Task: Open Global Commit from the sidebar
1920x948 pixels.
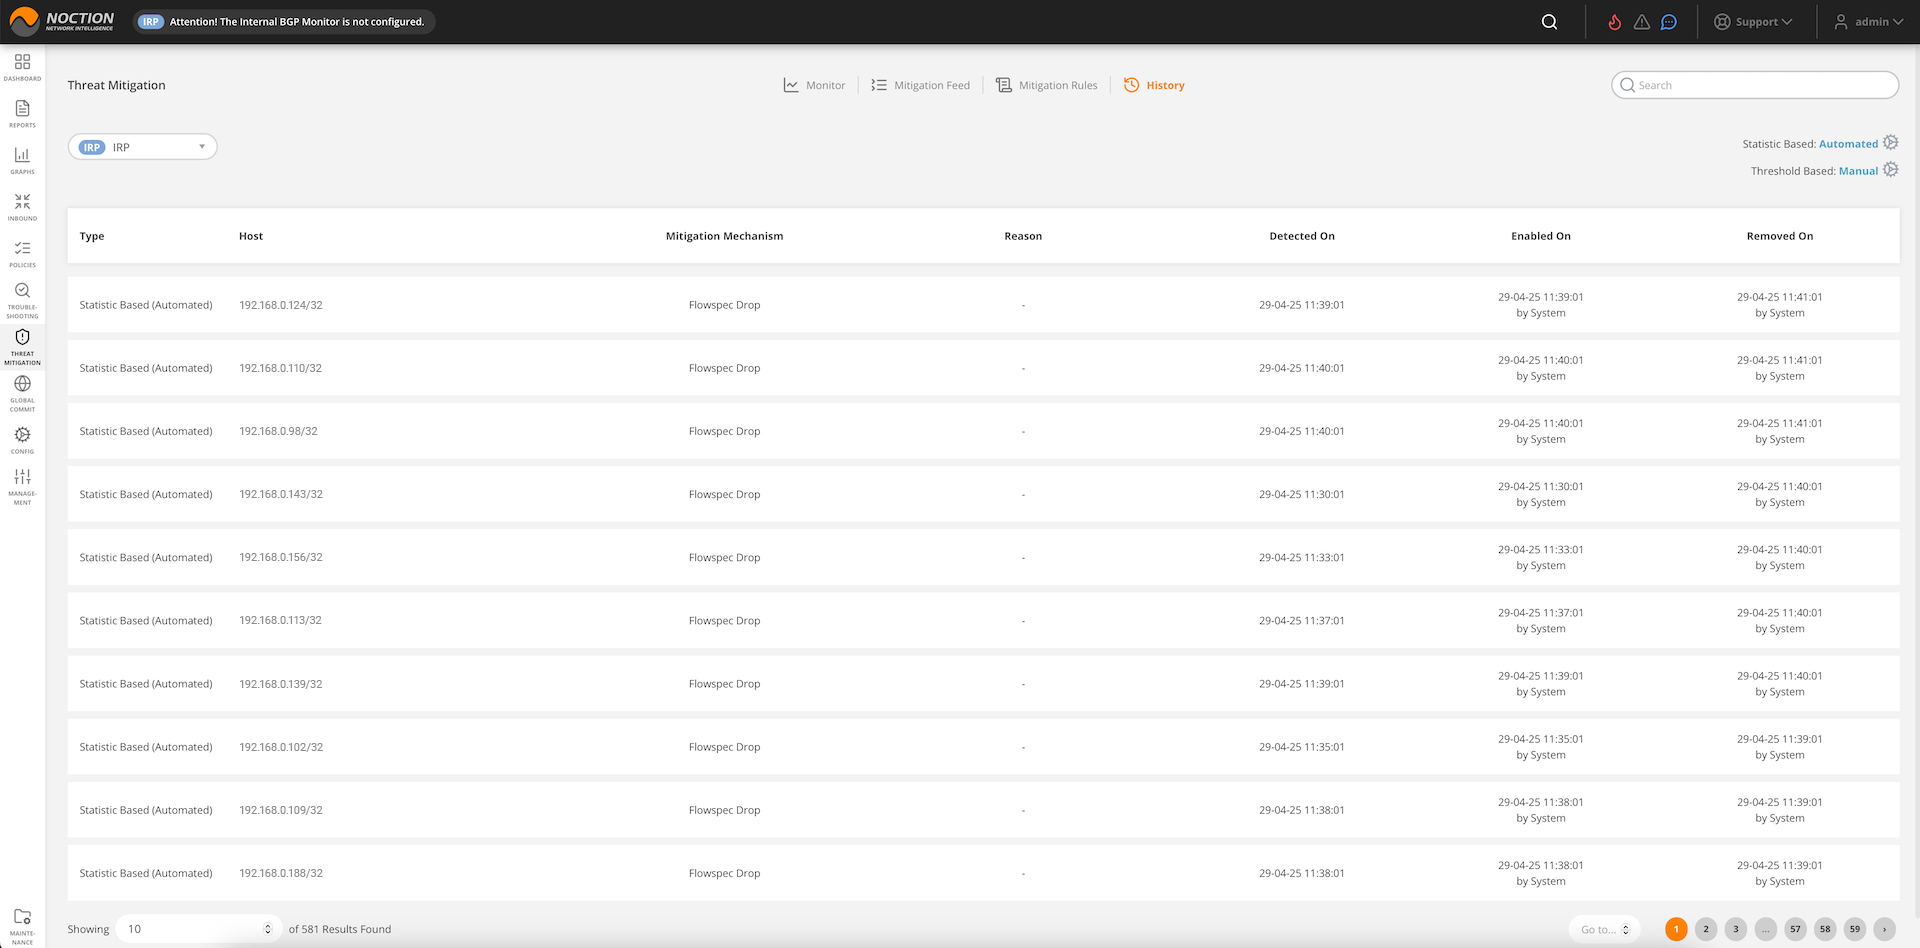Action: pyautogui.click(x=22, y=390)
